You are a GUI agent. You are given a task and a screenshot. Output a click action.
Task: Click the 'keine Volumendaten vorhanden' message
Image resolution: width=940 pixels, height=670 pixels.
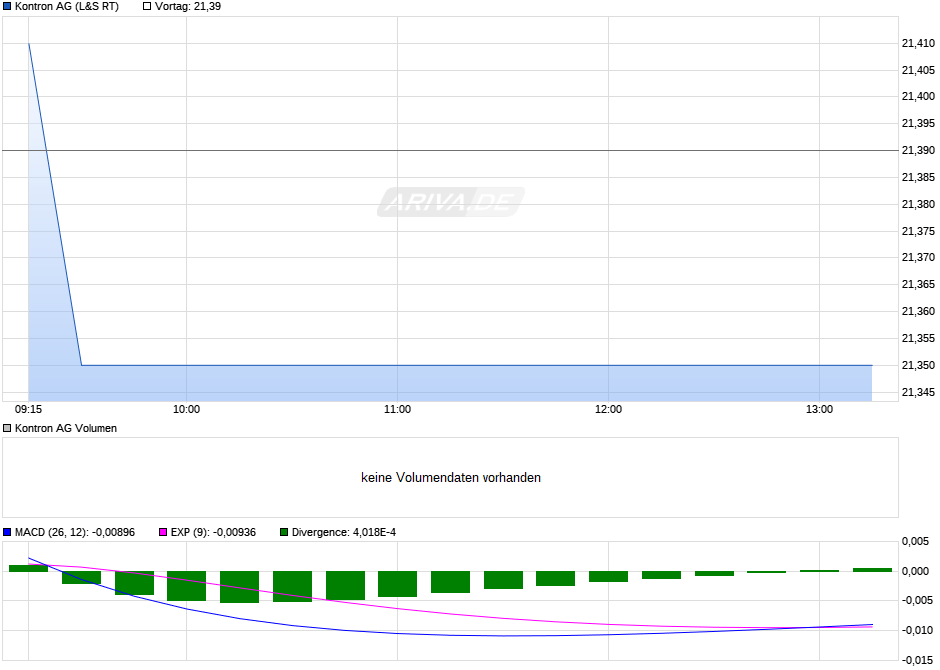(x=451, y=478)
